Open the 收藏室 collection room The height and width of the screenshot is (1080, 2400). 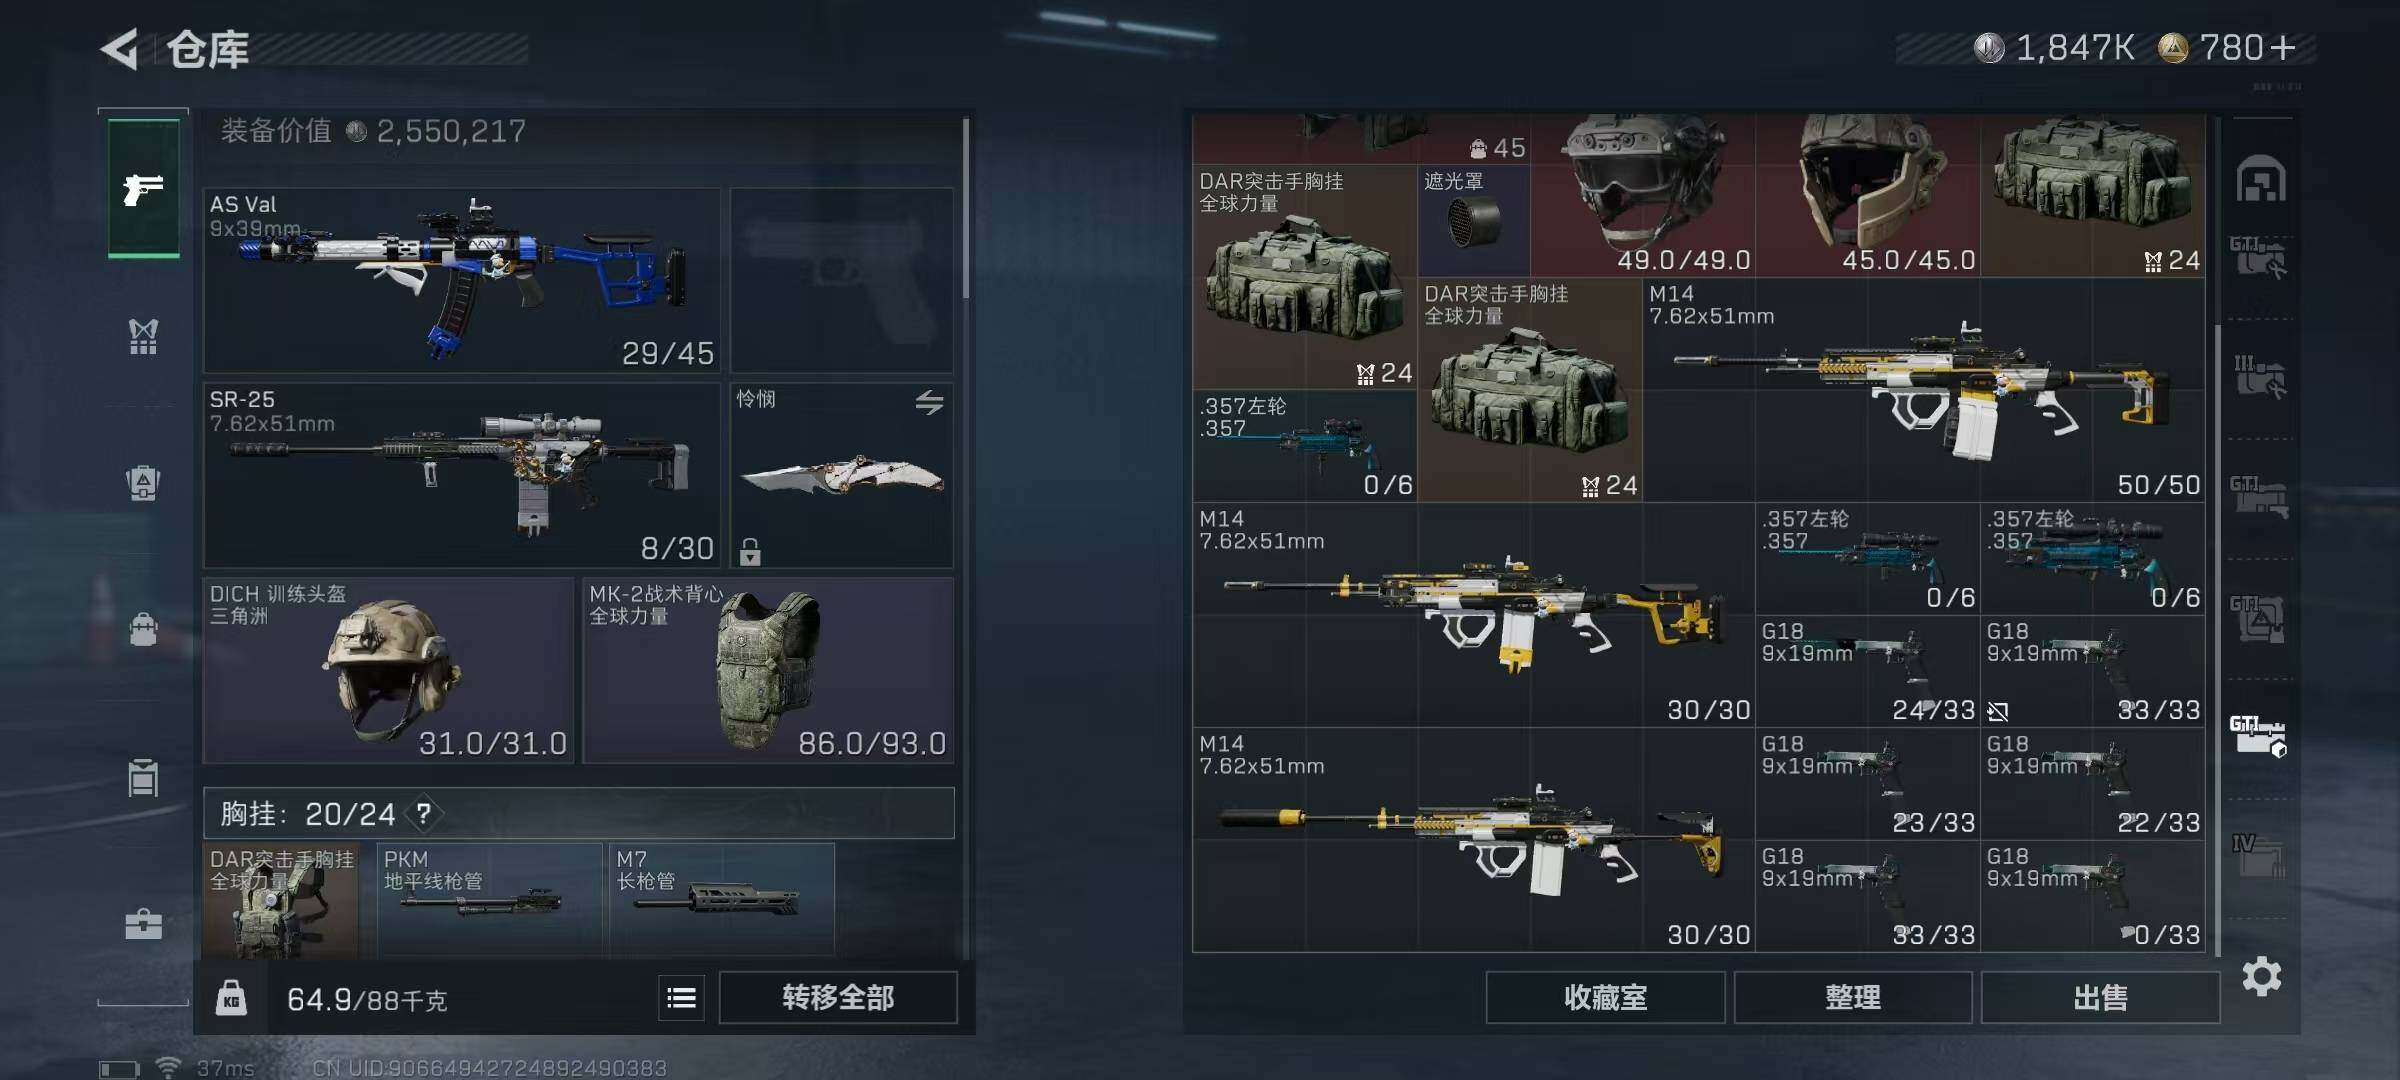coord(1605,998)
